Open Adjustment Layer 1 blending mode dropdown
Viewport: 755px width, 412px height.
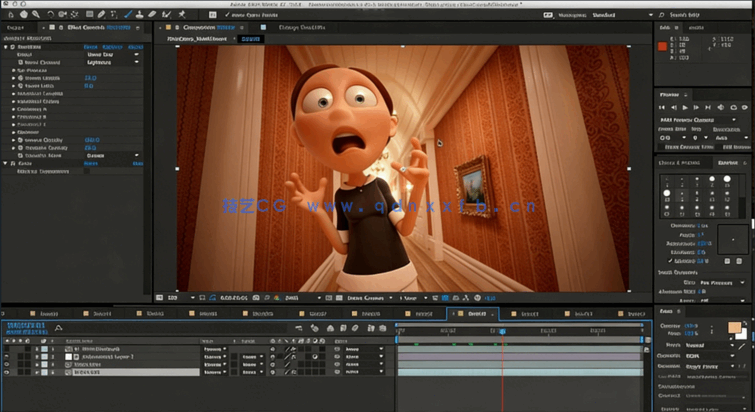[216, 356]
